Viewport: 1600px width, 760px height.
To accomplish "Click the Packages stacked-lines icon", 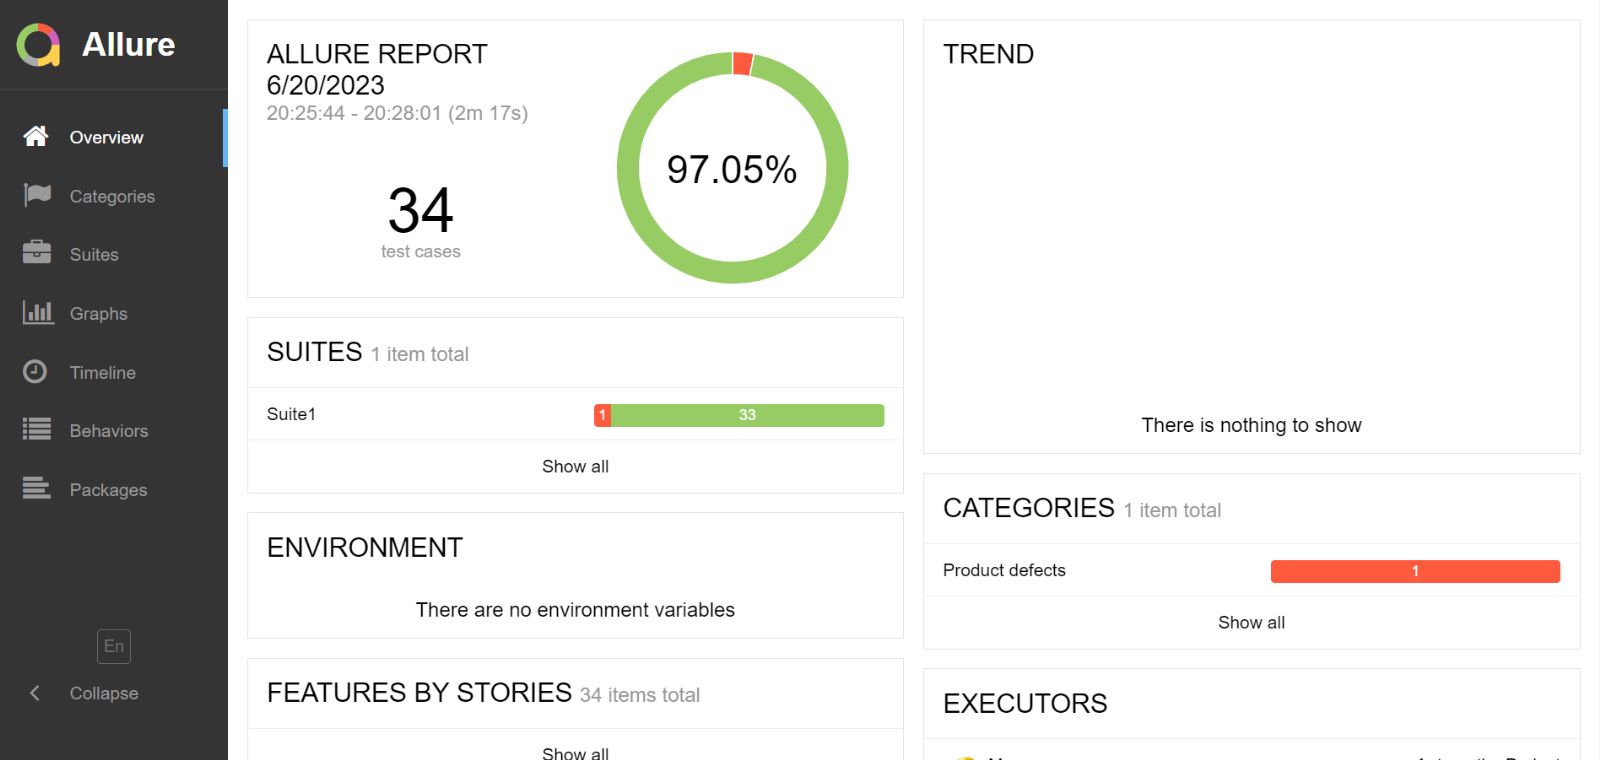I will pyautogui.click(x=37, y=489).
